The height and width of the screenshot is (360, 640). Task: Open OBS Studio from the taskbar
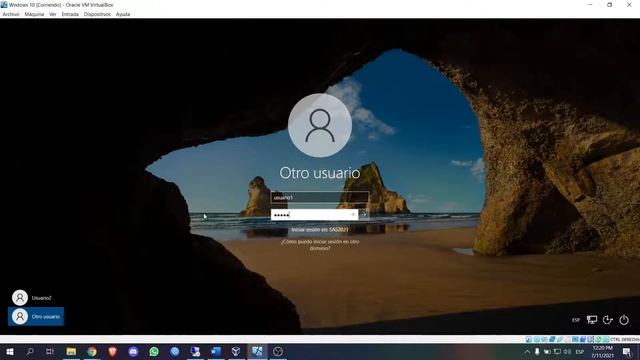(278, 351)
